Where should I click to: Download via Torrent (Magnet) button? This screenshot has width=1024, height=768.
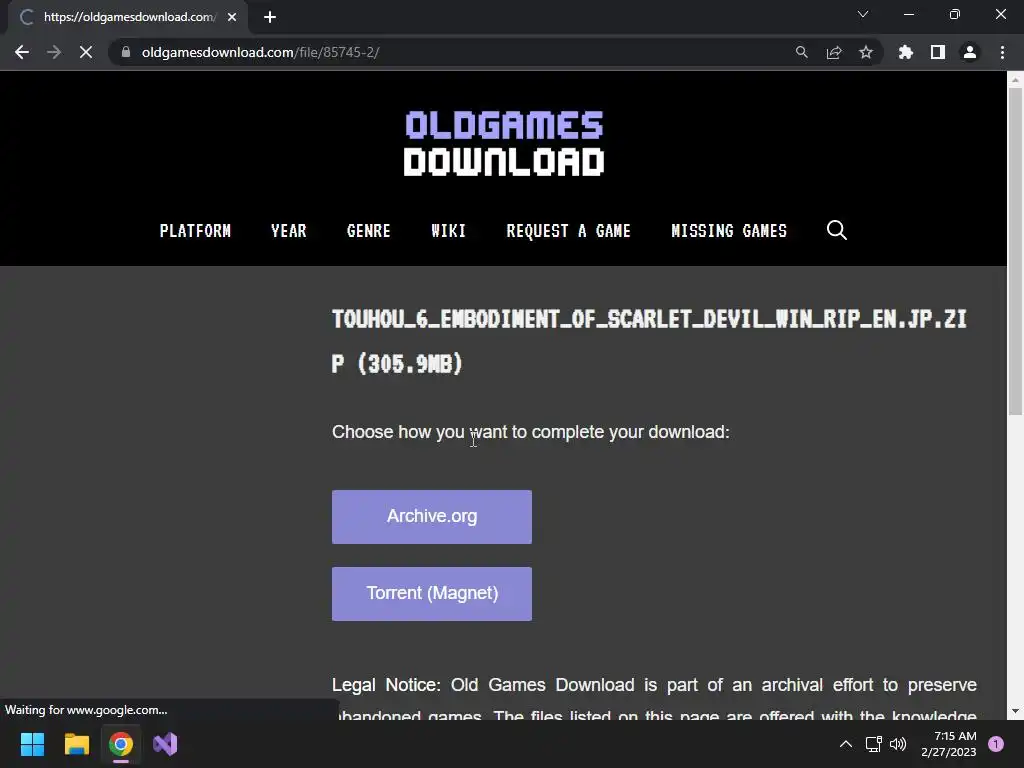[x=432, y=594]
